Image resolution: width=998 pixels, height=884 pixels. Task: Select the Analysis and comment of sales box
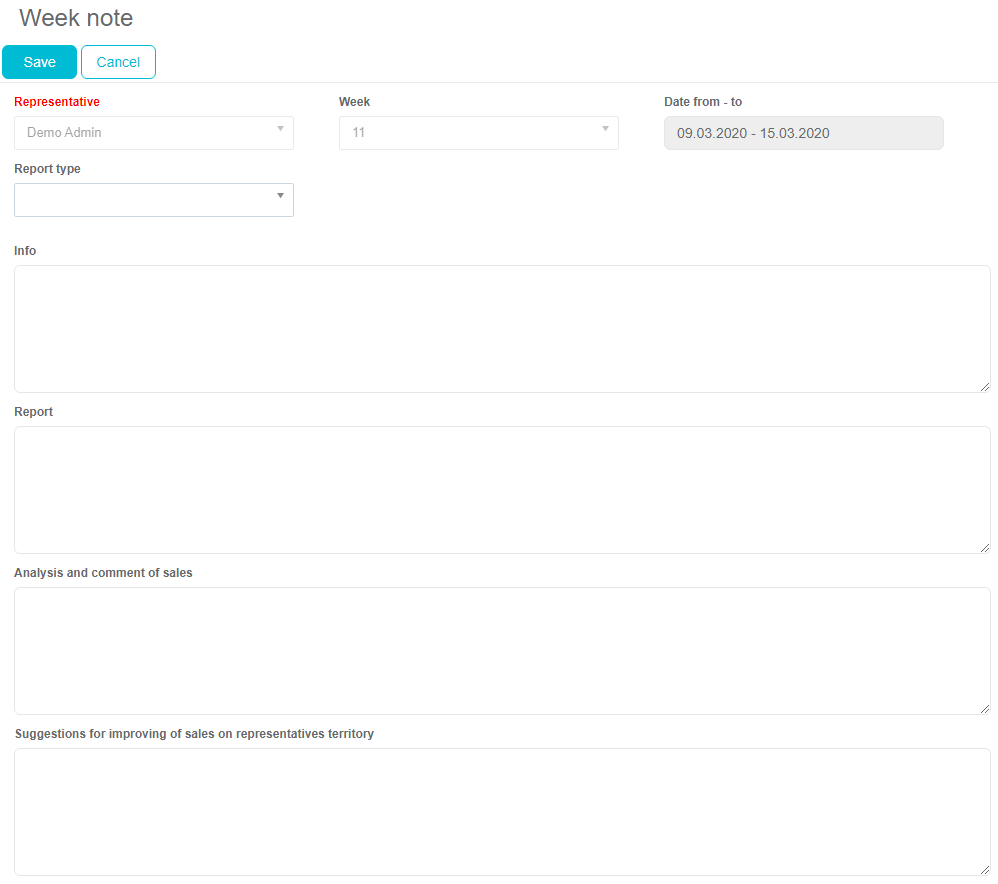pos(502,651)
